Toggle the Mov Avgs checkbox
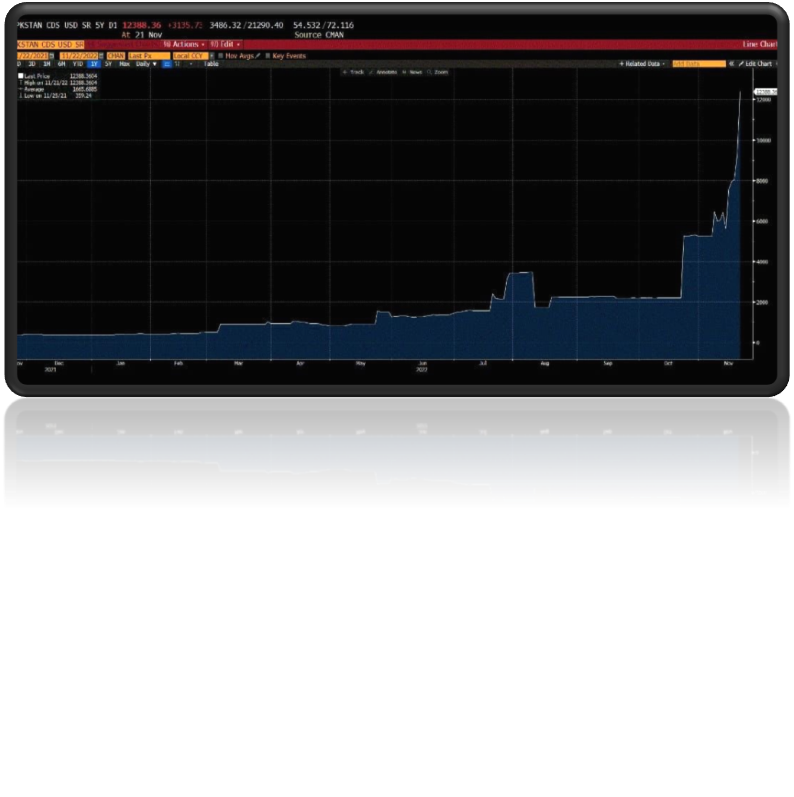Screen dimensions: 794x797 221,56
